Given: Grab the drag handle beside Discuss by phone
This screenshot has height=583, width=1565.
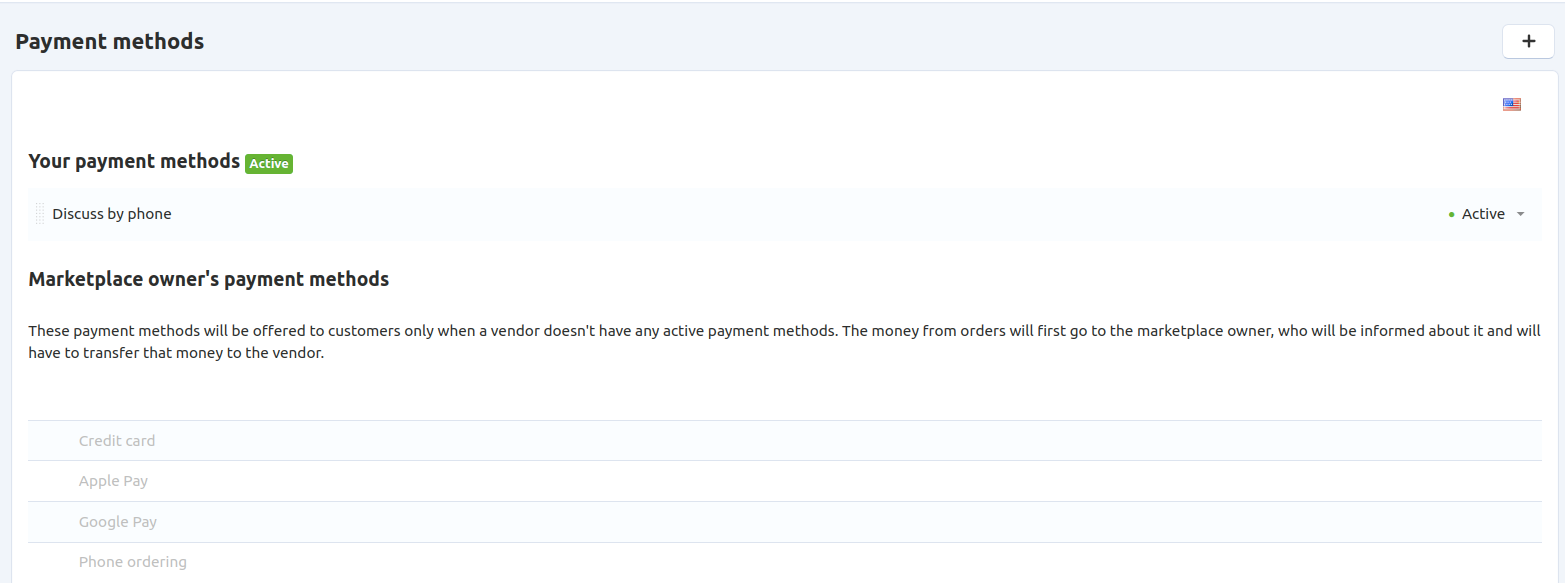Looking at the screenshot, I should (39, 214).
